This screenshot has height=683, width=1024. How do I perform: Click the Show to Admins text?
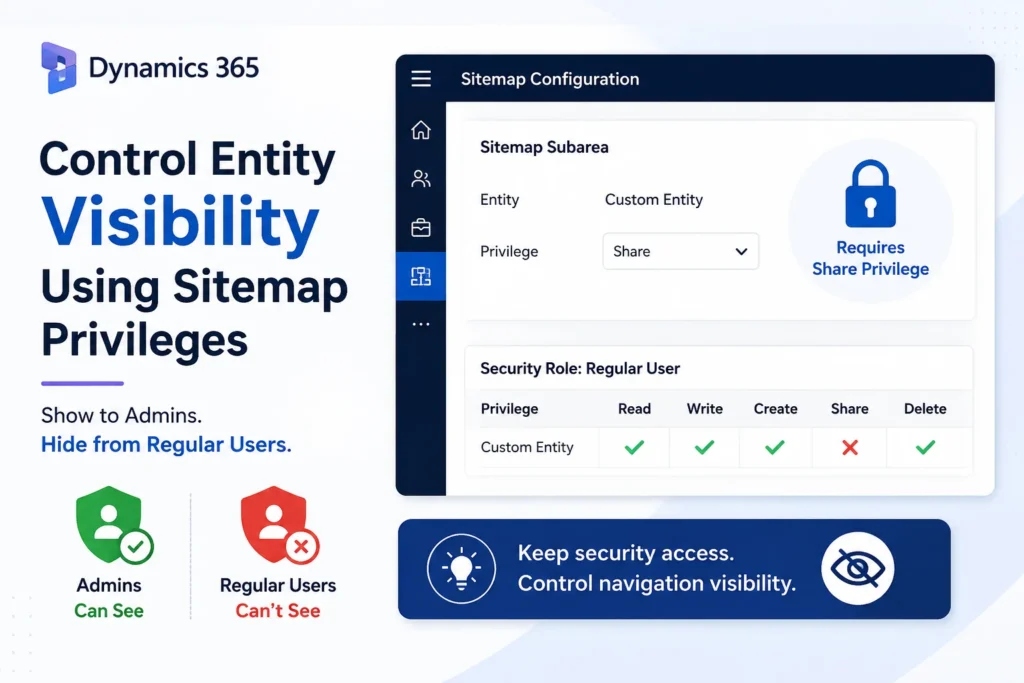click(121, 415)
